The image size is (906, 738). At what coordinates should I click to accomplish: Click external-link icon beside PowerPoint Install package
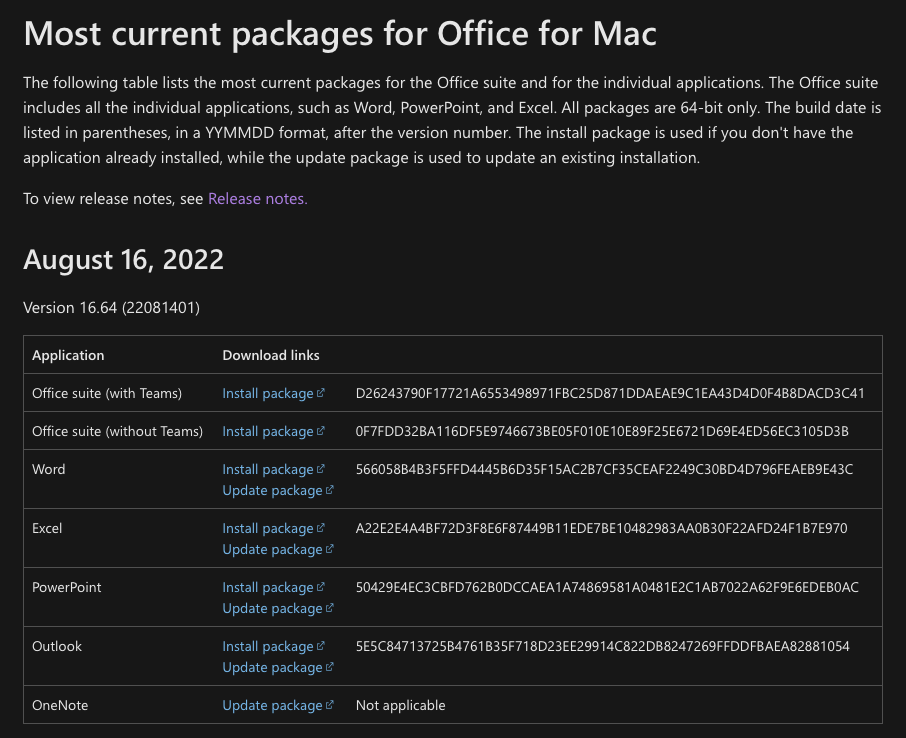pos(321,587)
